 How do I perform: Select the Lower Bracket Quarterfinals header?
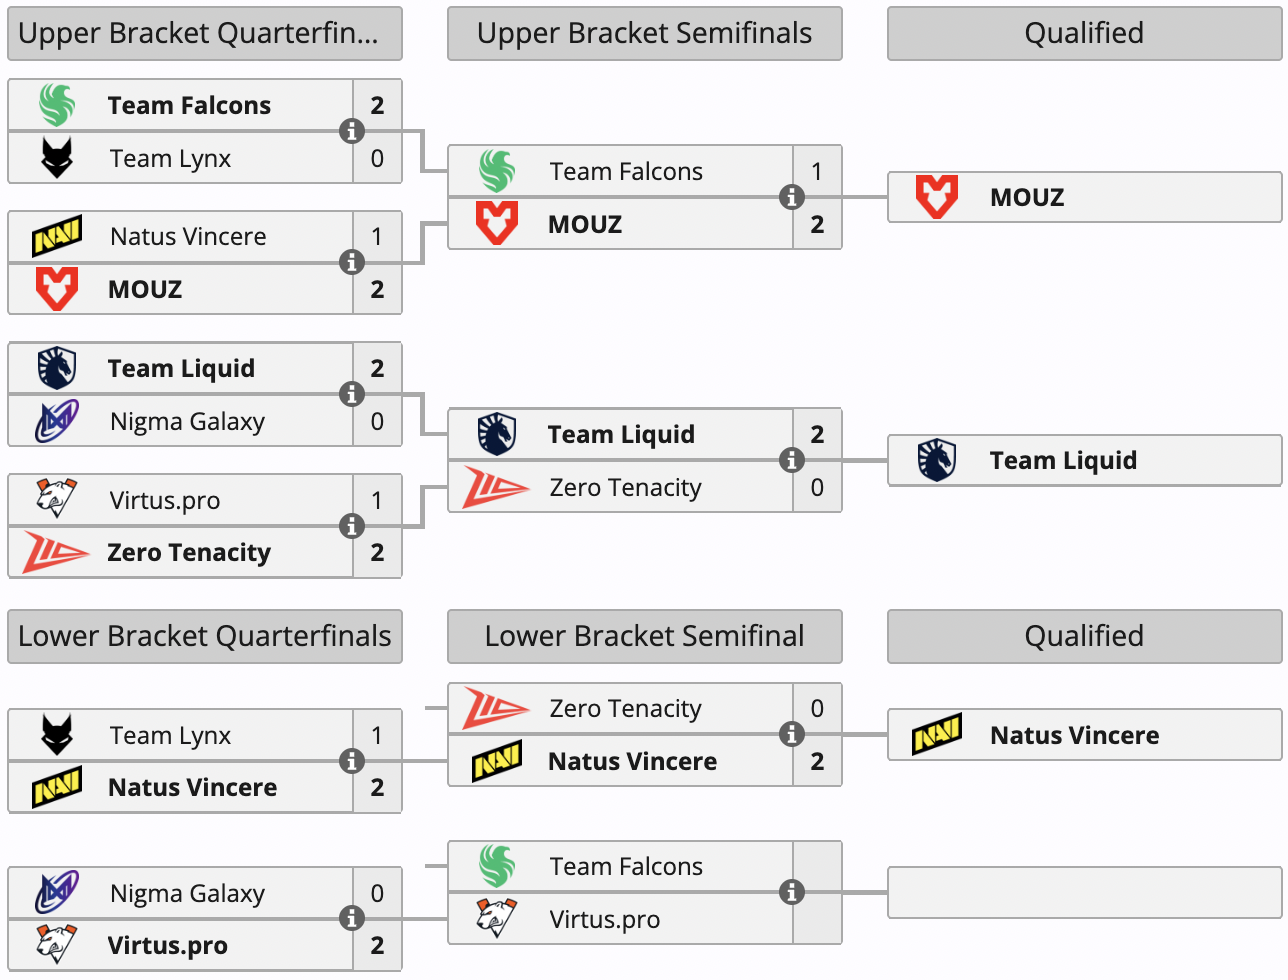[204, 636]
